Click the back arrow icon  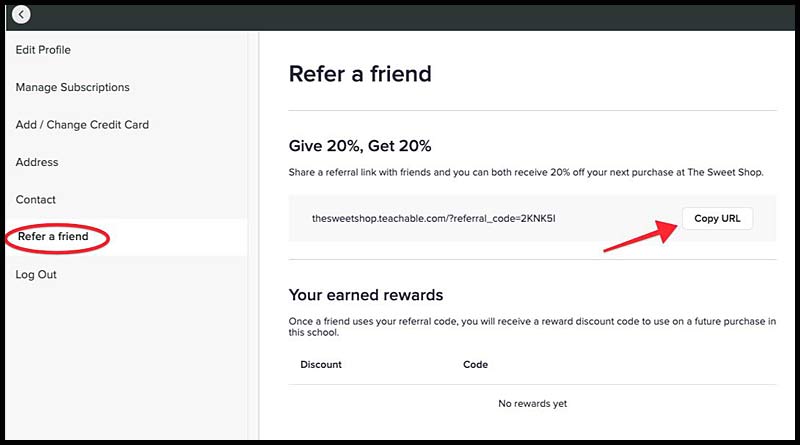click(21, 14)
